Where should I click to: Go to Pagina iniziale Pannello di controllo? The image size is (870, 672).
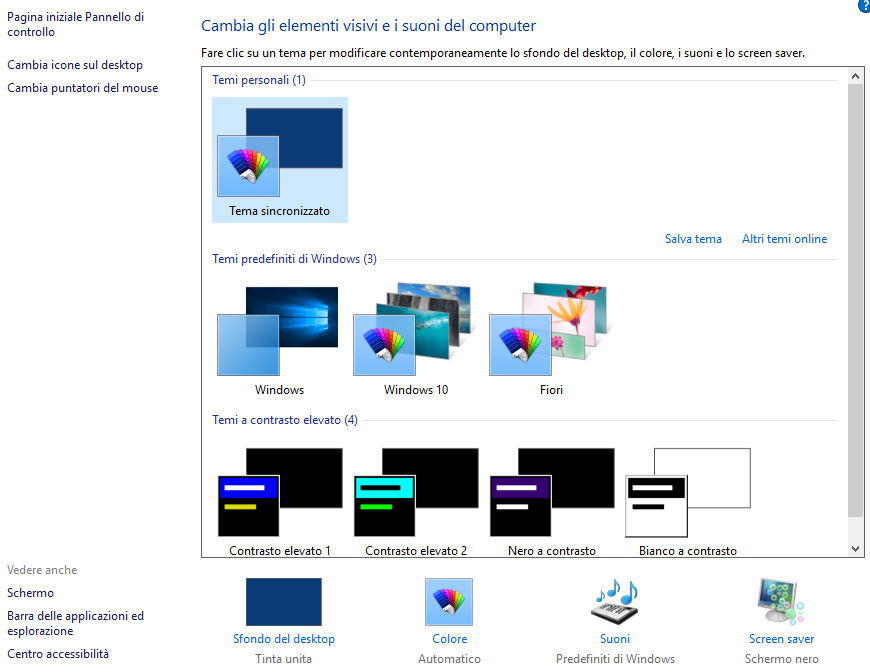[75, 24]
